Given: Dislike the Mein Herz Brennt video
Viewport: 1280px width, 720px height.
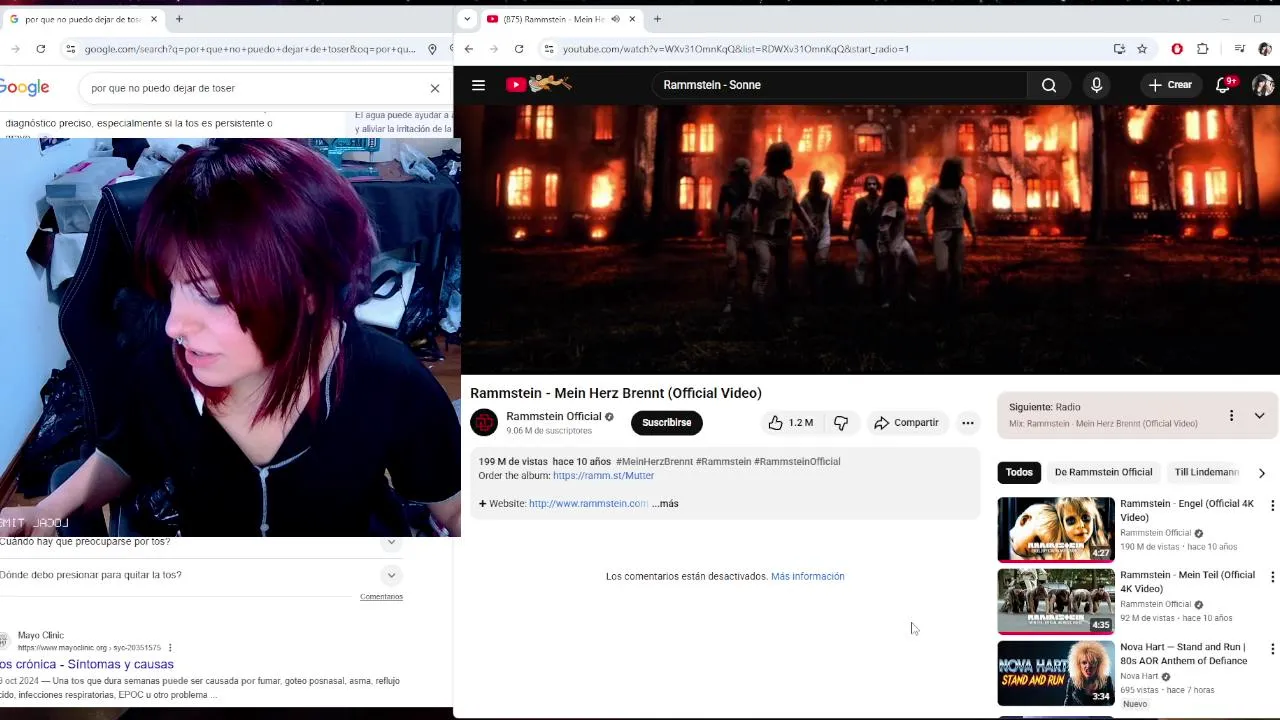Looking at the screenshot, I should click(841, 423).
